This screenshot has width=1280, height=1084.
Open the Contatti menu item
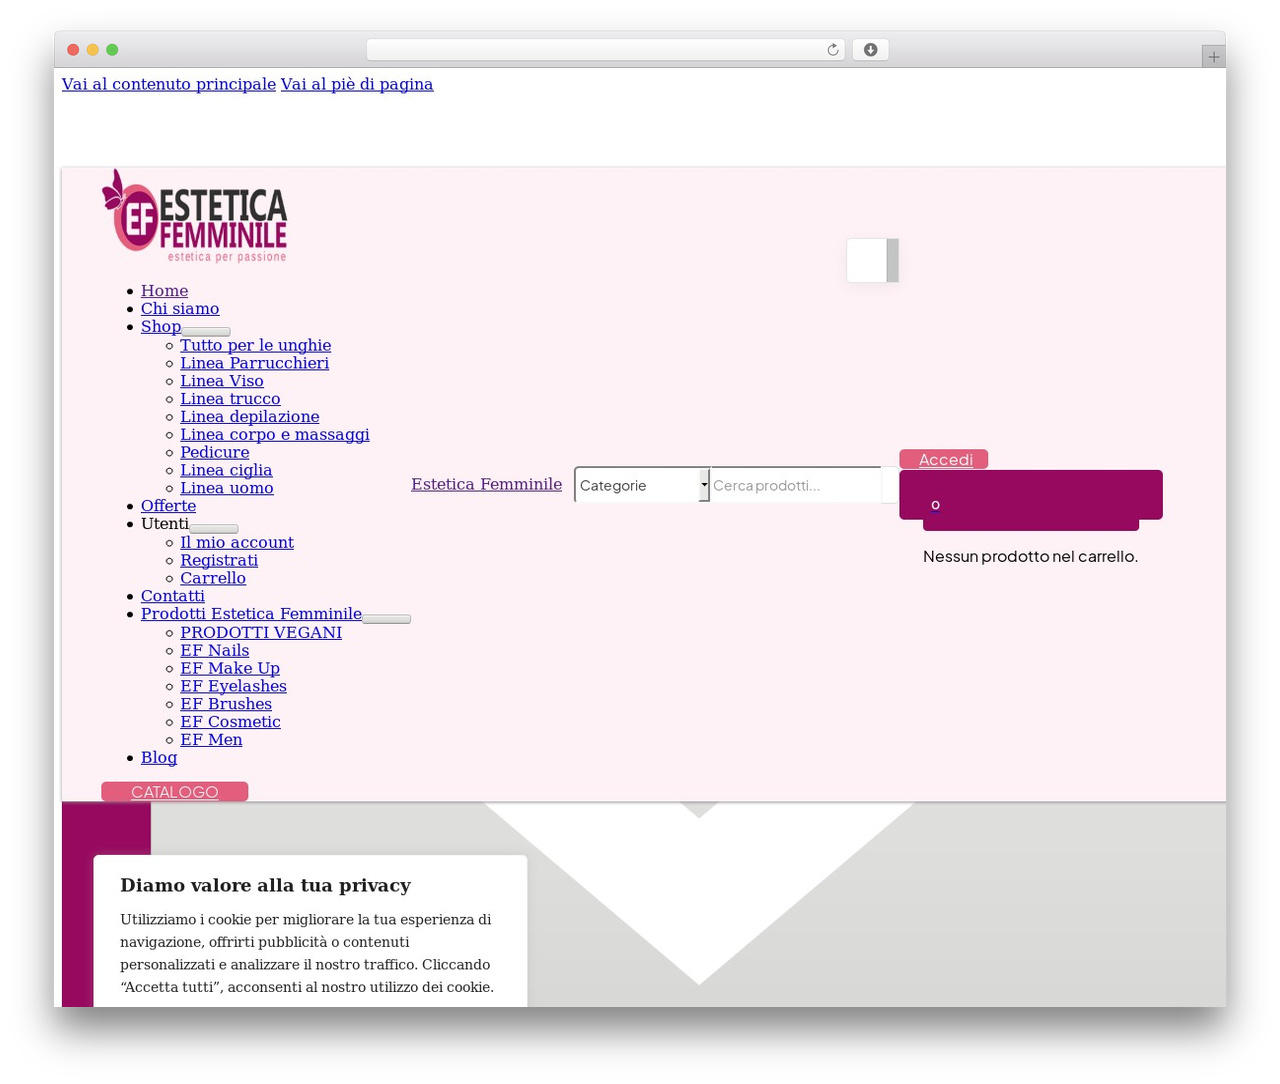(x=173, y=596)
